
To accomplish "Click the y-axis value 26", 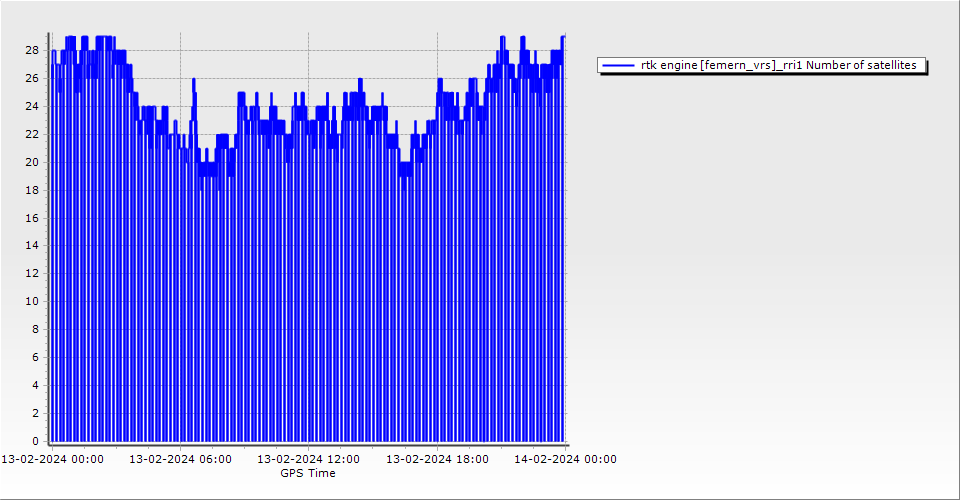I will pos(32,78).
